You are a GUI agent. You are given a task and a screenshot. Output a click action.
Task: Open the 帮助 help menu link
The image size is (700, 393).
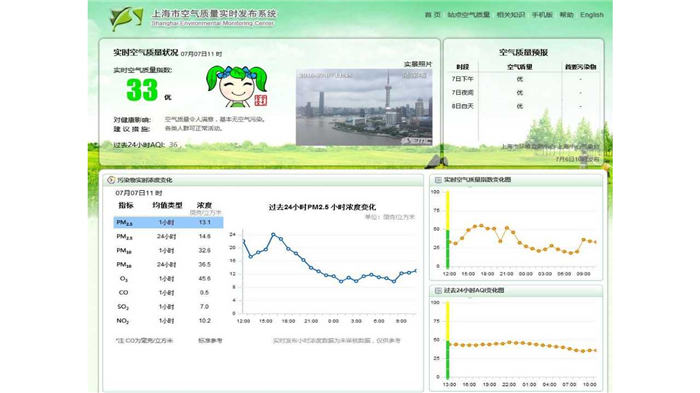click(x=567, y=15)
